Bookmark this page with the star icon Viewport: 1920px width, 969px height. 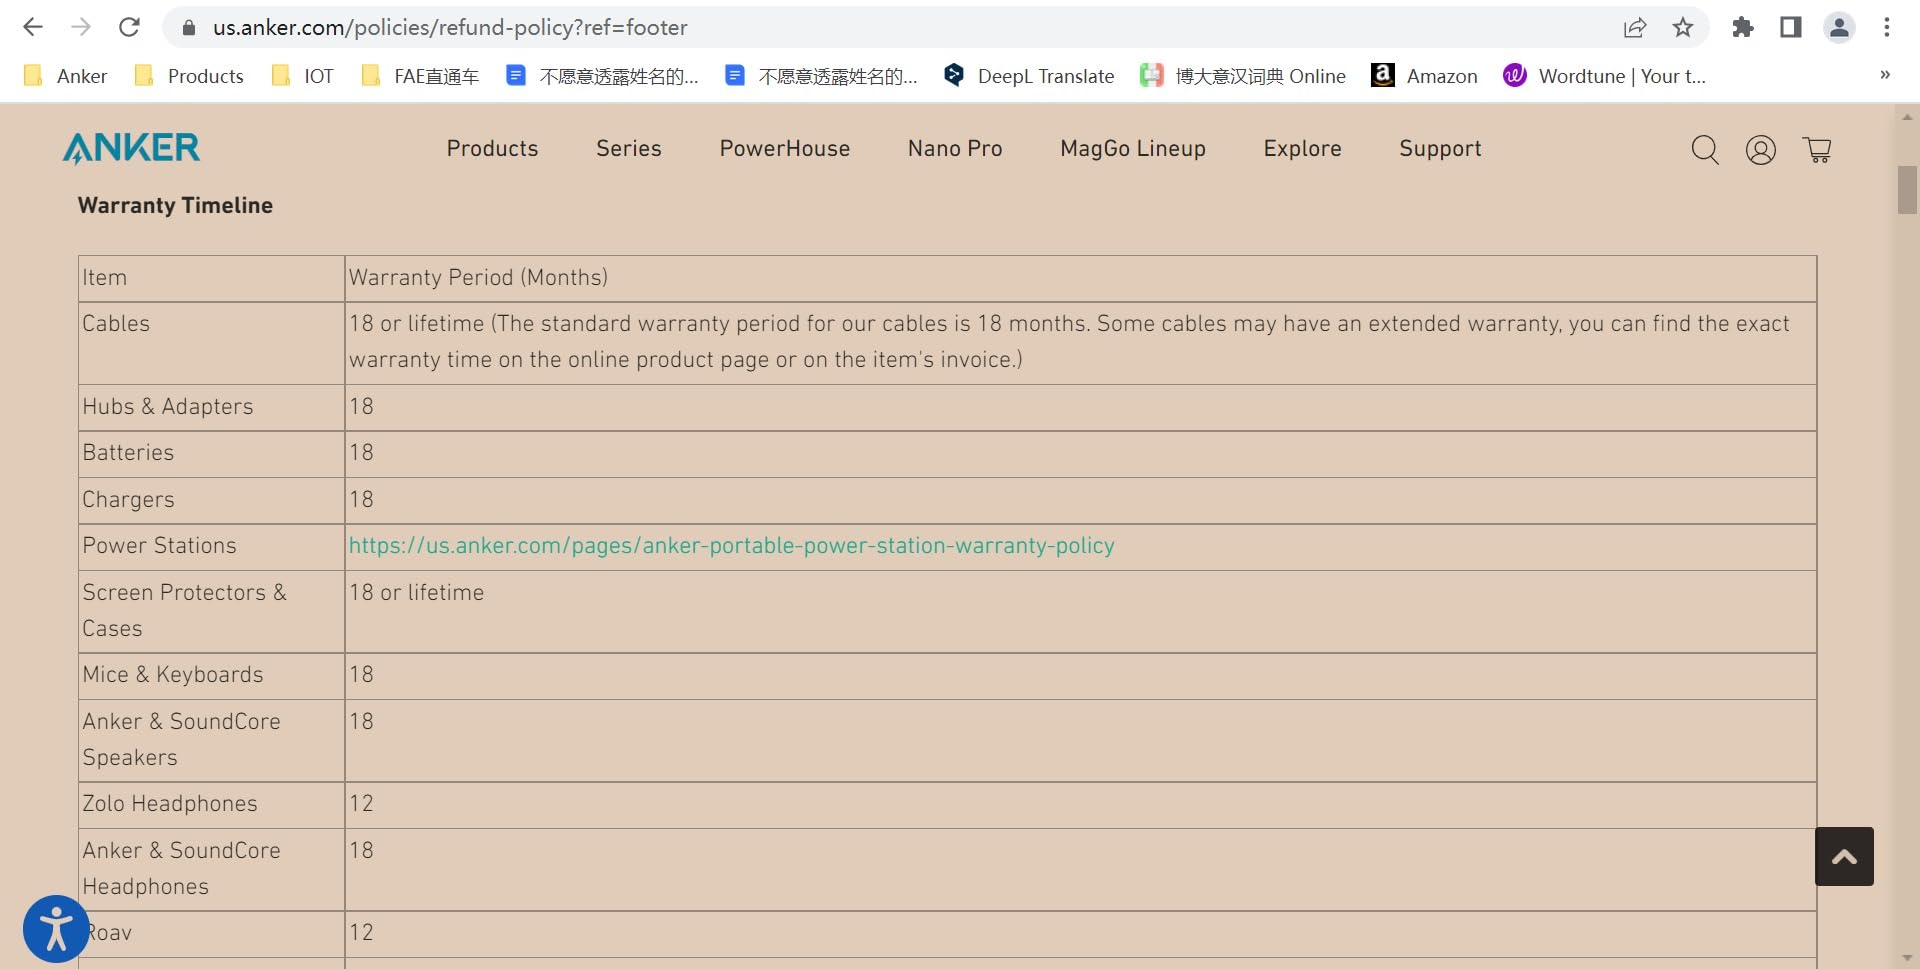click(x=1683, y=27)
